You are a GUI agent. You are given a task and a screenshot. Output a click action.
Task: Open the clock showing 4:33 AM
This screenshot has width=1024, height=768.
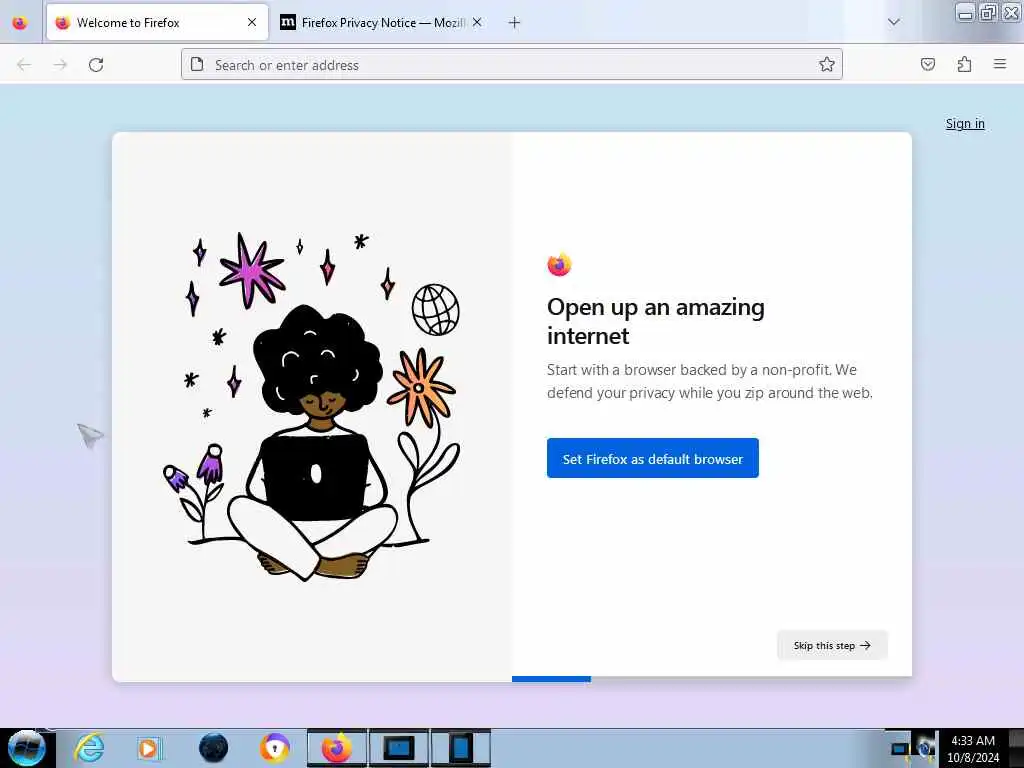[973, 749]
